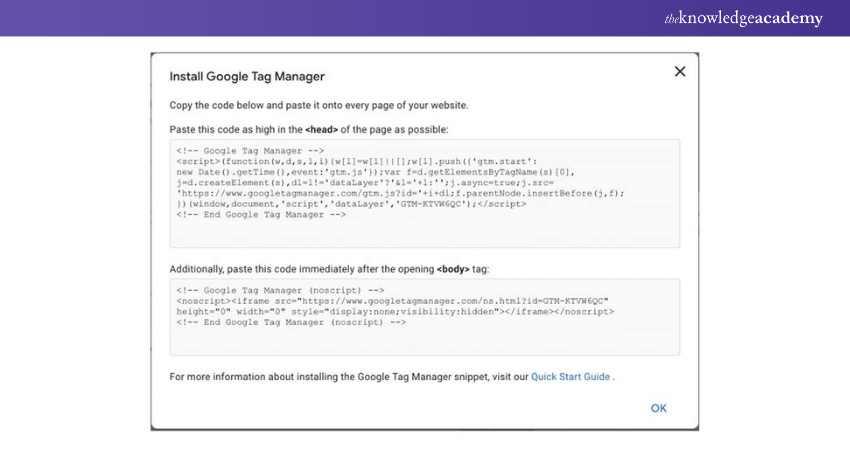
Task: Click the Install Google Tag Manager title
Action: click(x=247, y=76)
